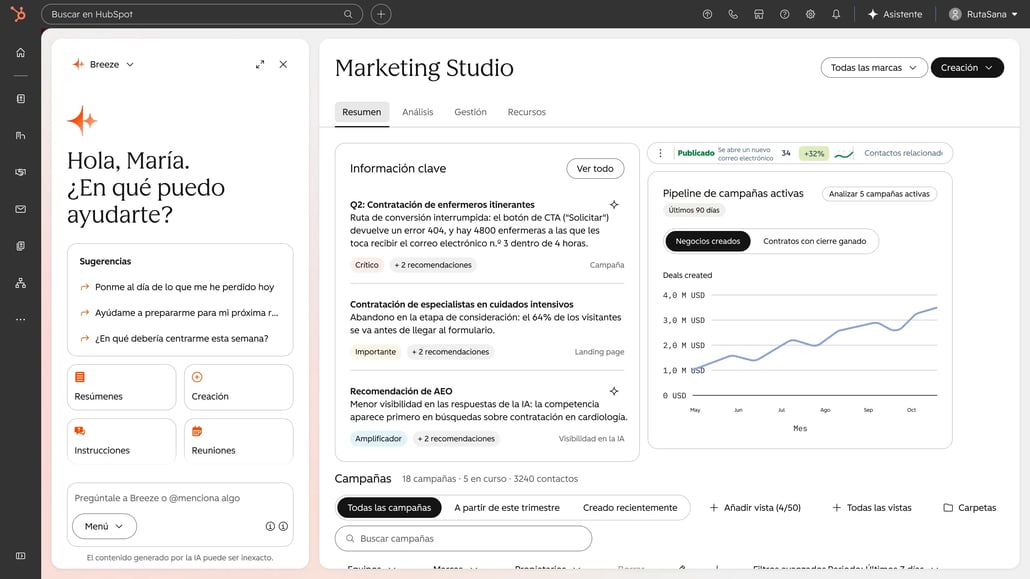Switch to the Análisis tab
Image resolution: width=1030 pixels, height=579 pixels.
(x=418, y=112)
